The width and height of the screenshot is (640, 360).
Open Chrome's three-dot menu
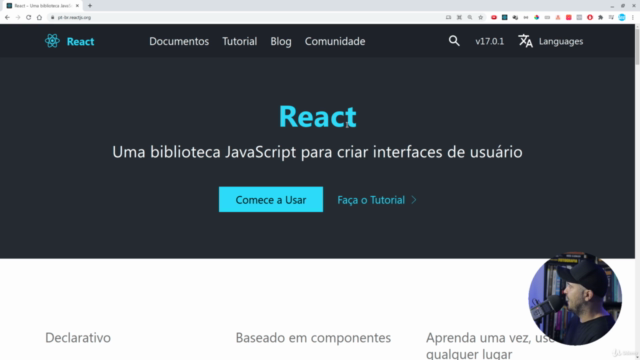[x=633, y=17]
